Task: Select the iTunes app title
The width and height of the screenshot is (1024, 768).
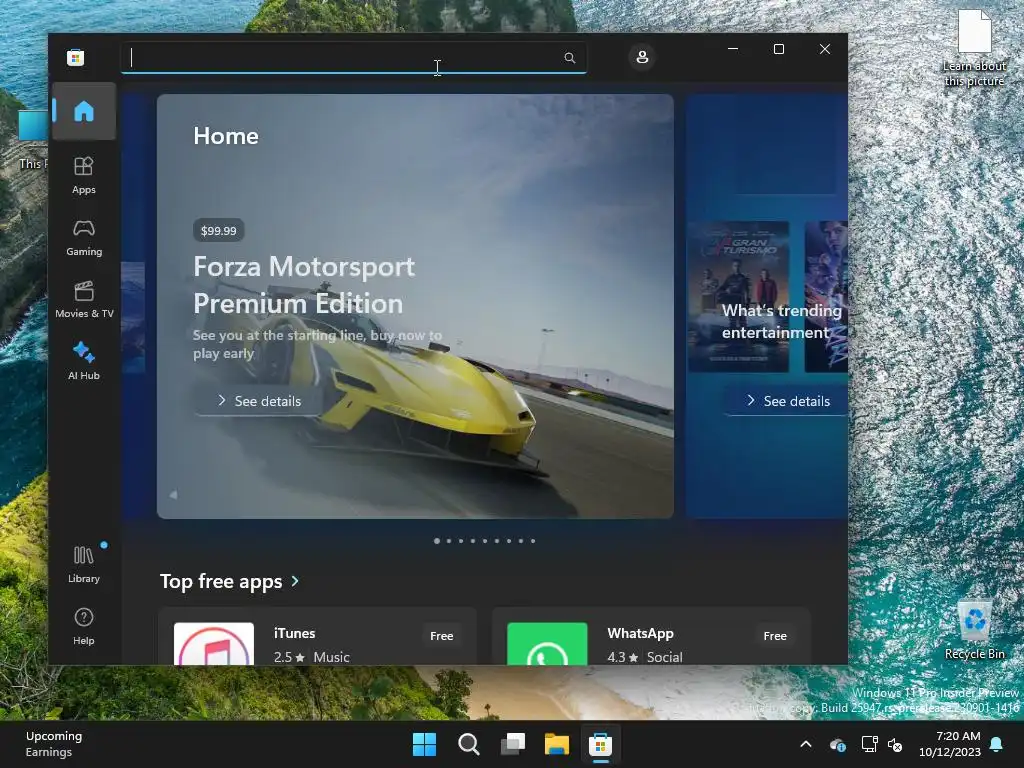Action: [295, 633]
